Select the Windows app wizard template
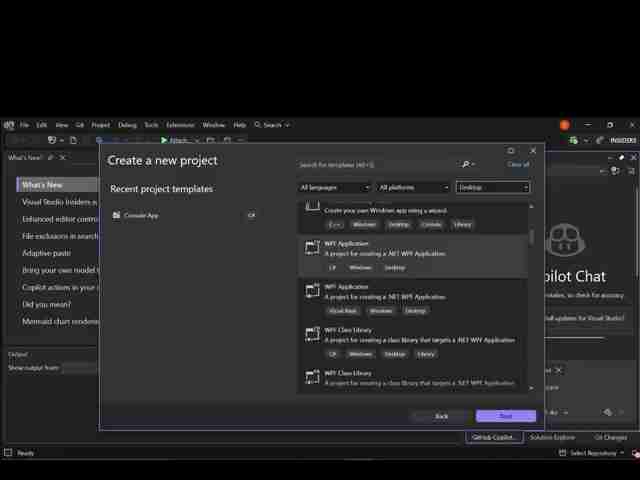Screen dimensions: 640x480 [x=412, y=217]
